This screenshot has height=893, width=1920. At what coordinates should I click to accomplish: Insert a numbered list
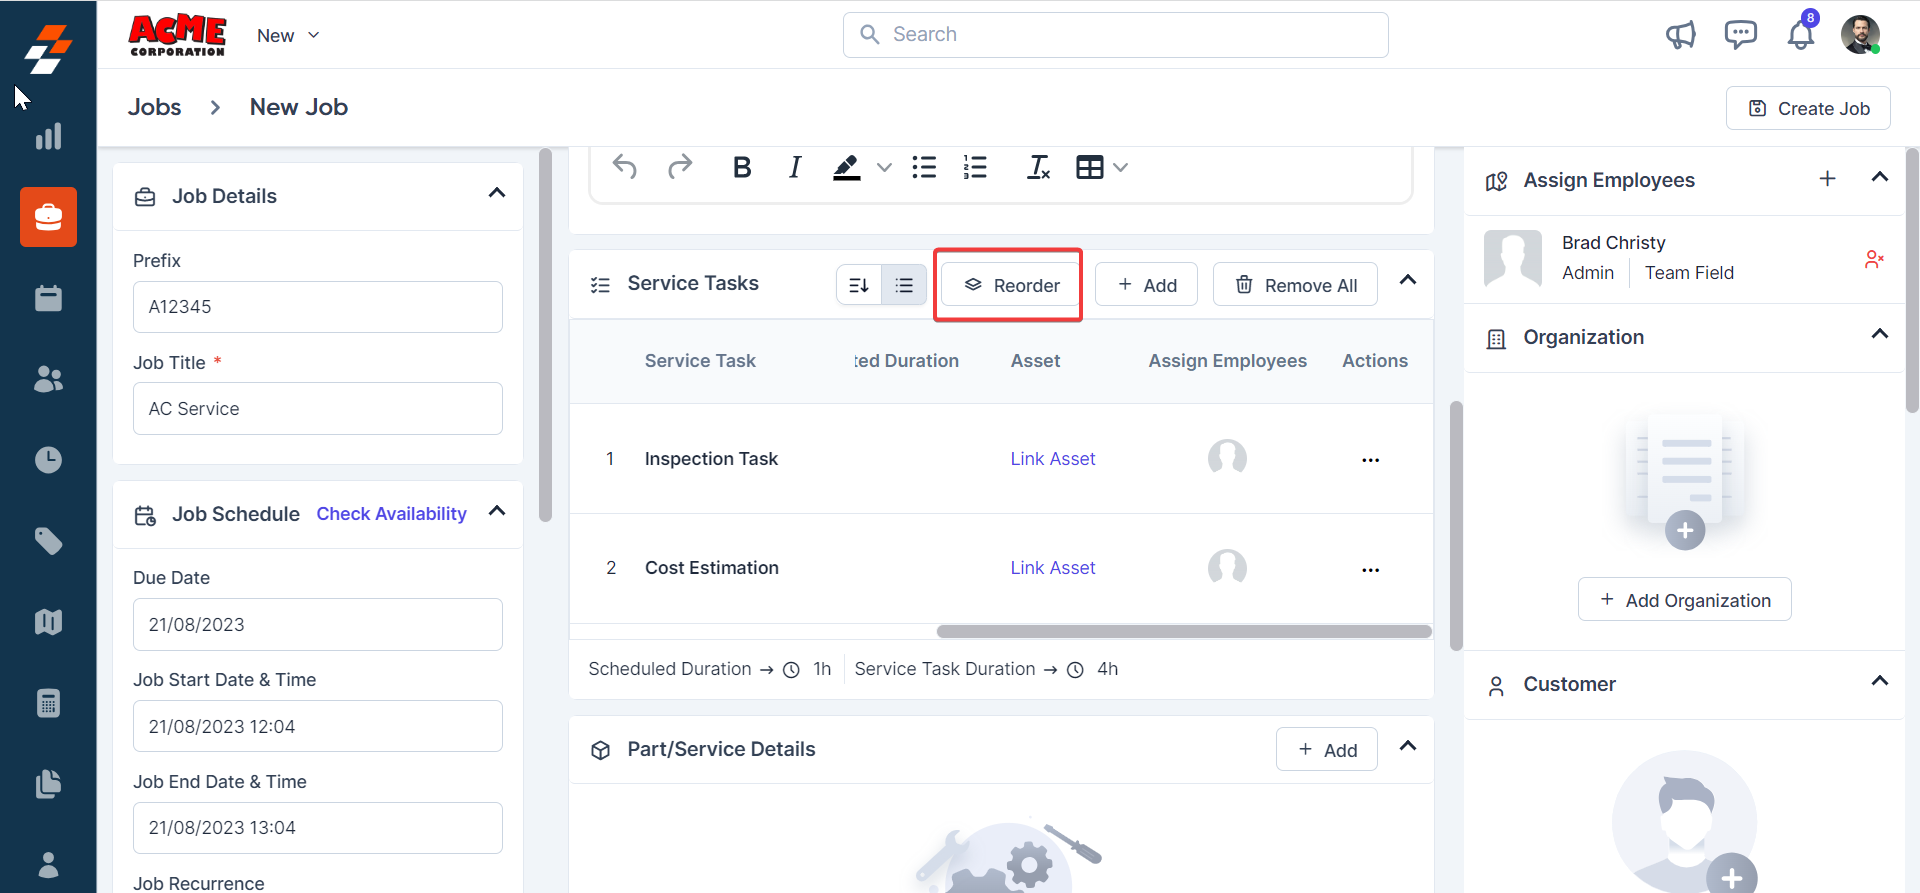tap(975, 167)
